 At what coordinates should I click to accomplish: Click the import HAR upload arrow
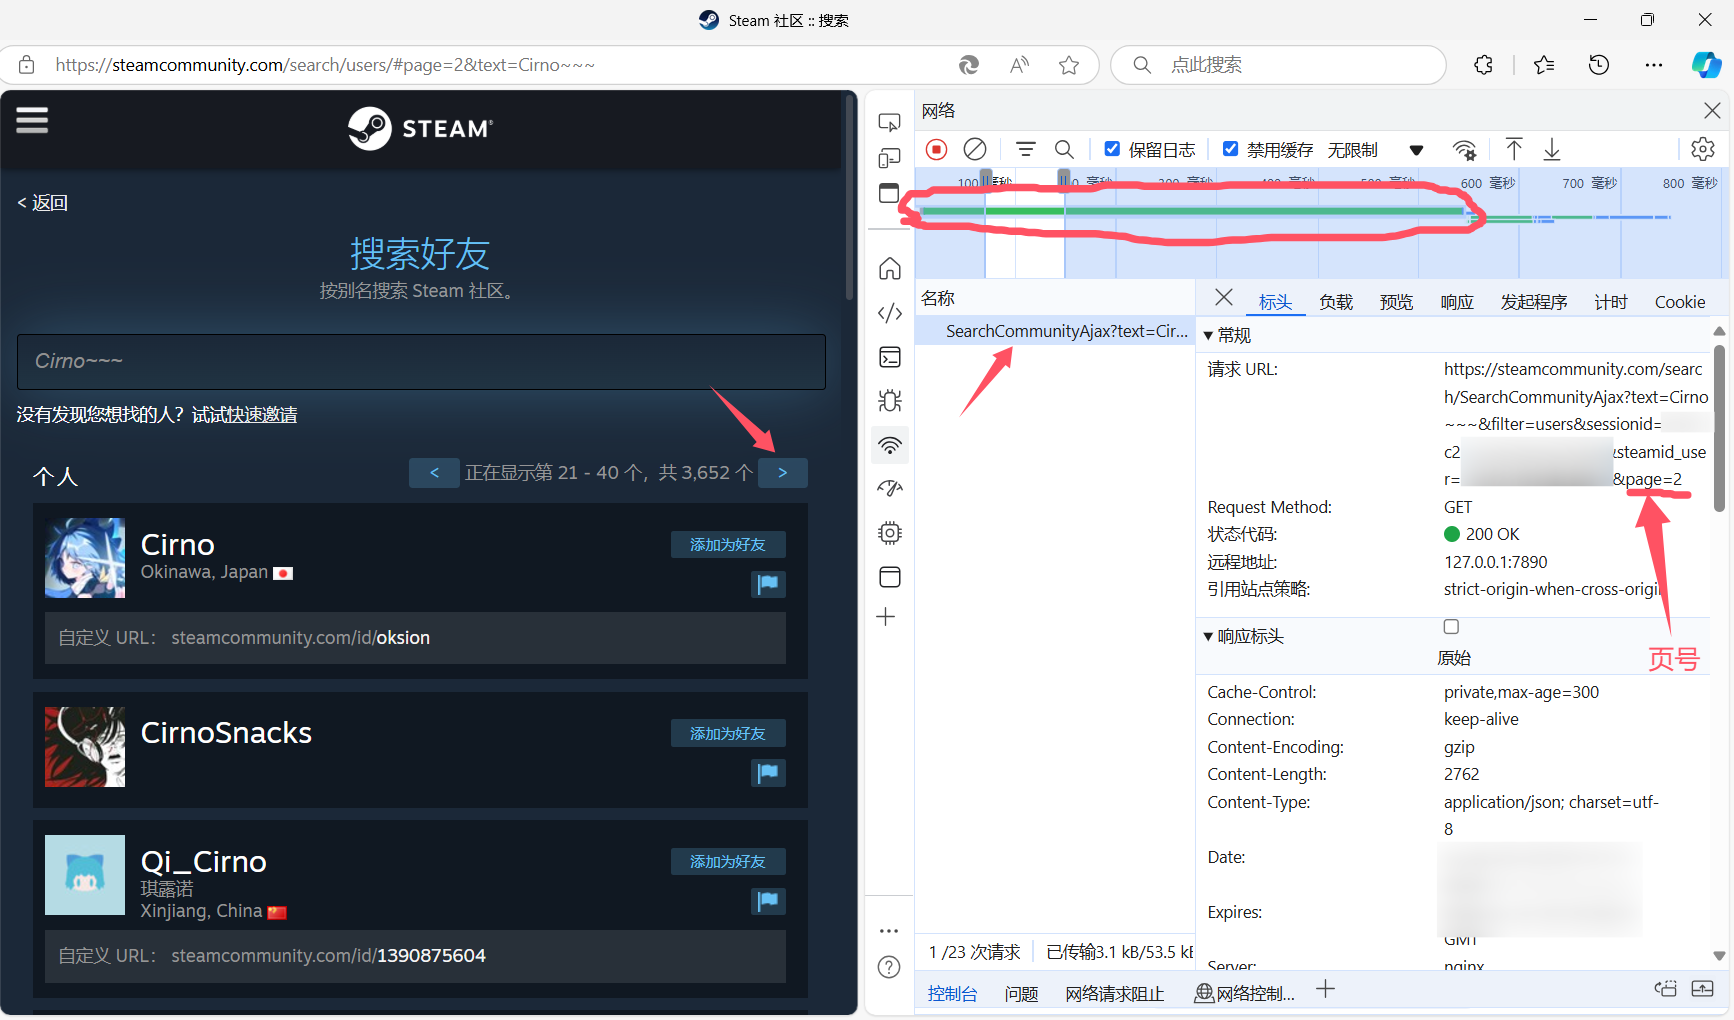pyautogui.click(x=1514, y=150)
